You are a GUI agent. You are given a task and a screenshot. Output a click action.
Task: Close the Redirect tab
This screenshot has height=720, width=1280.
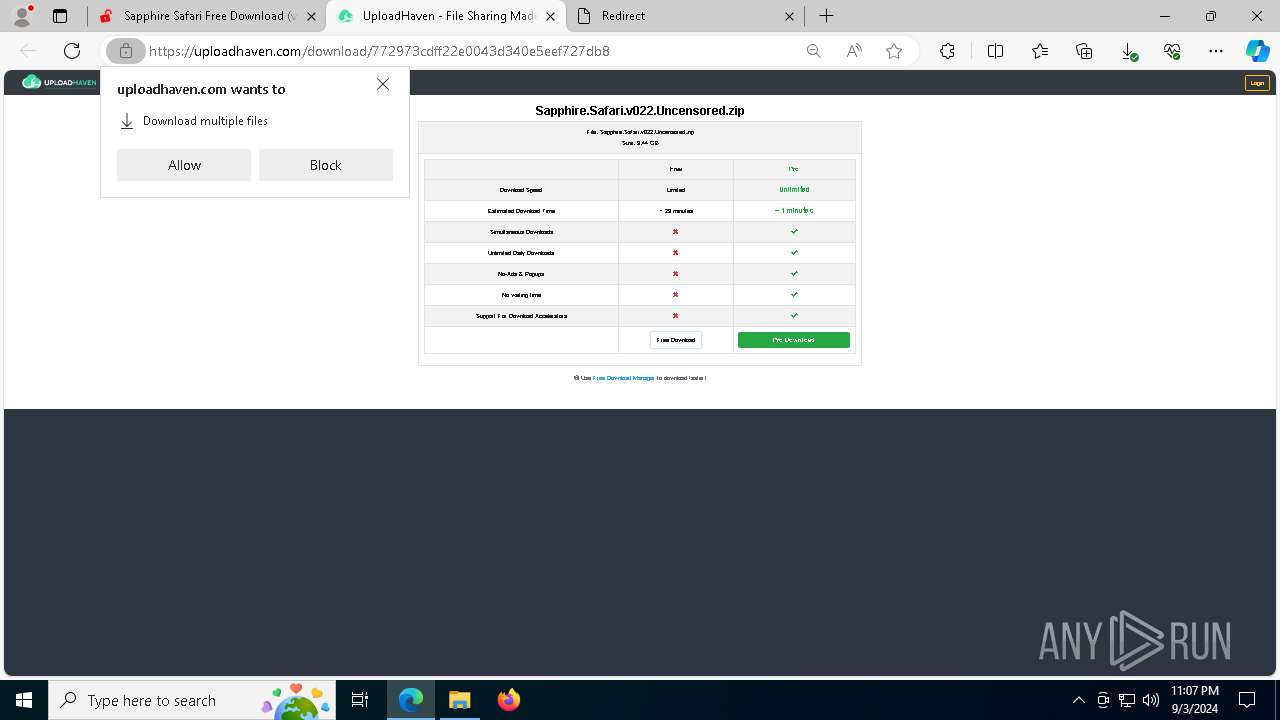tap(789, 16)
